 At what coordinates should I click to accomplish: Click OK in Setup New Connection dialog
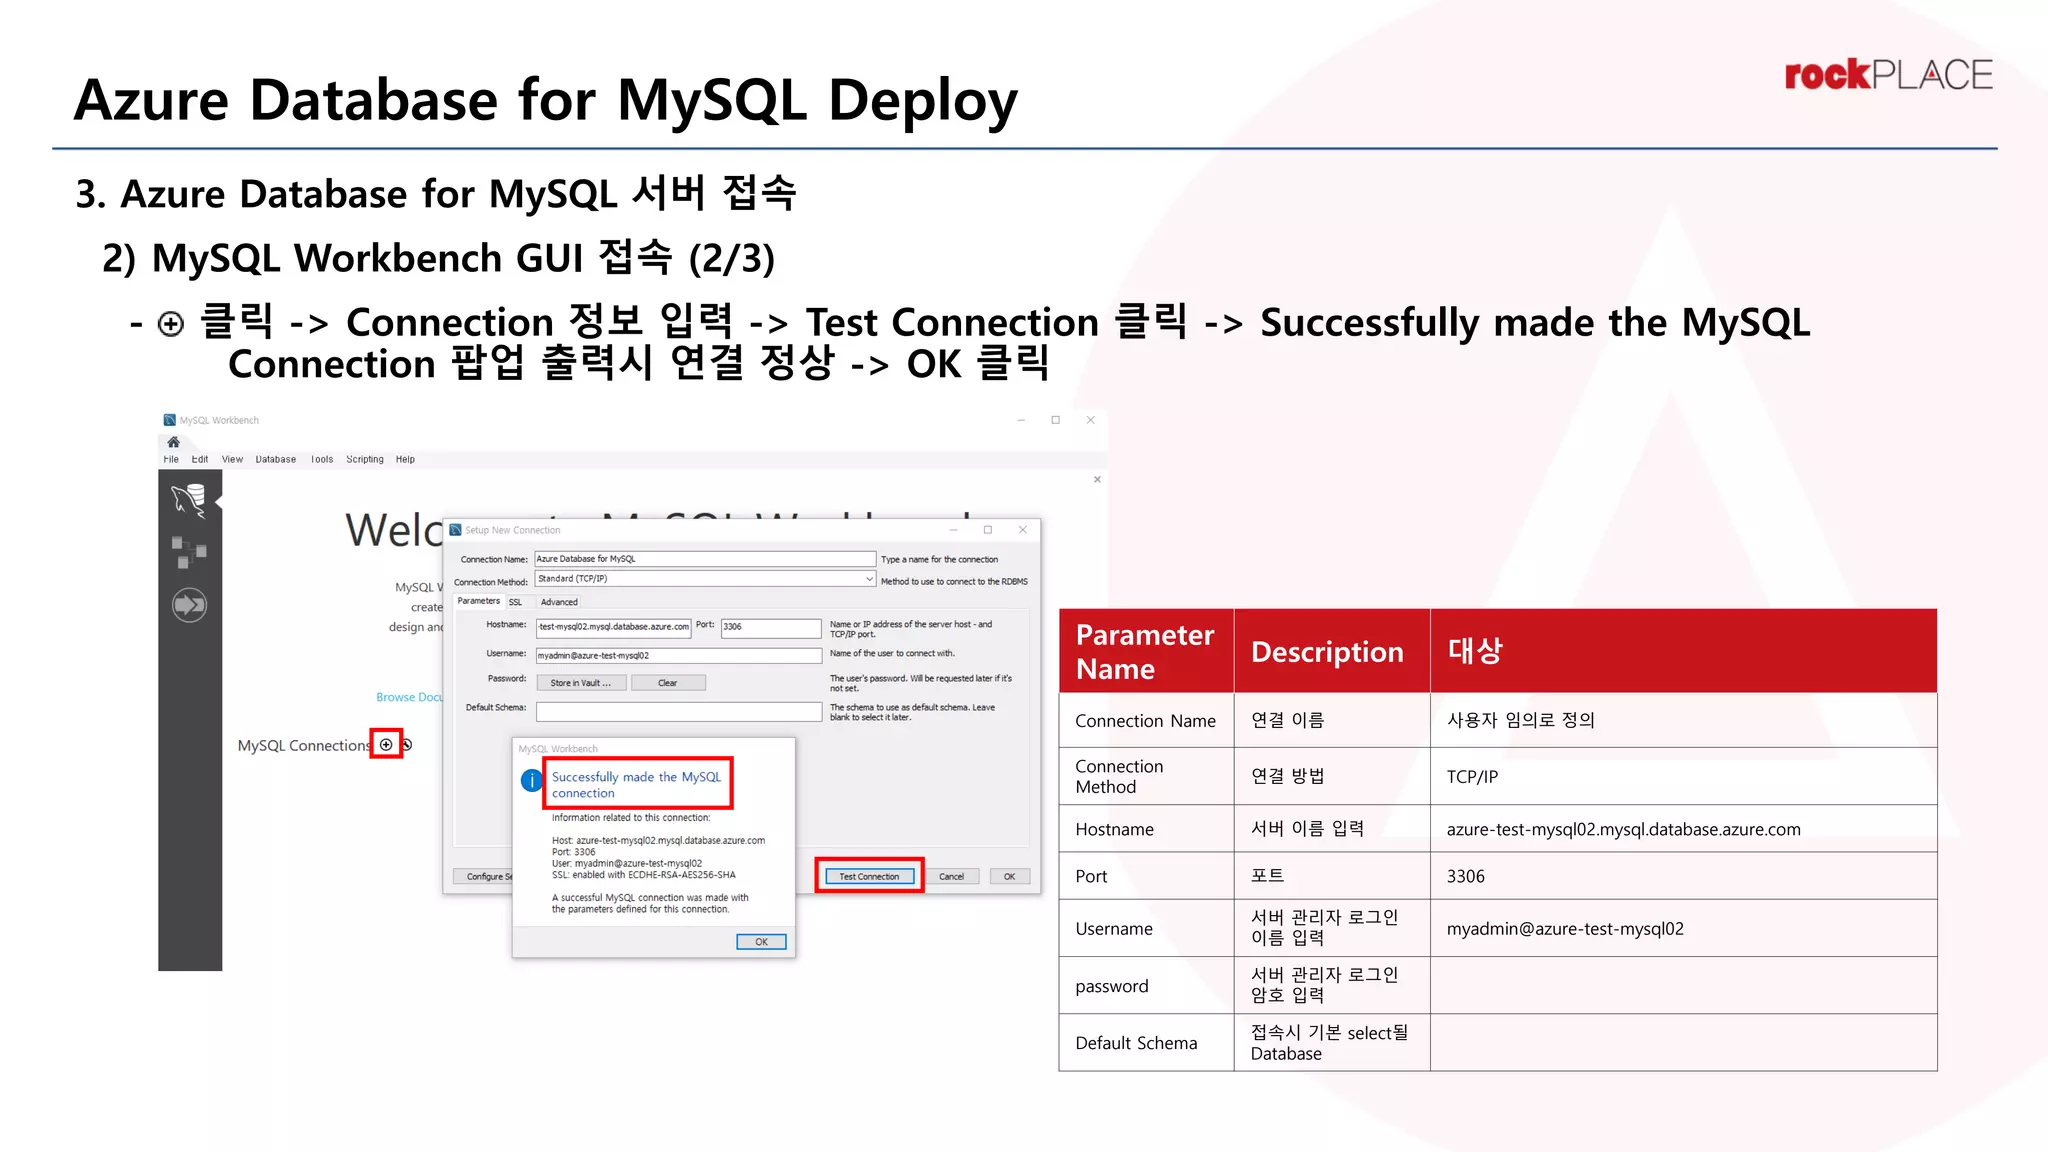(x=1010, y=876)
